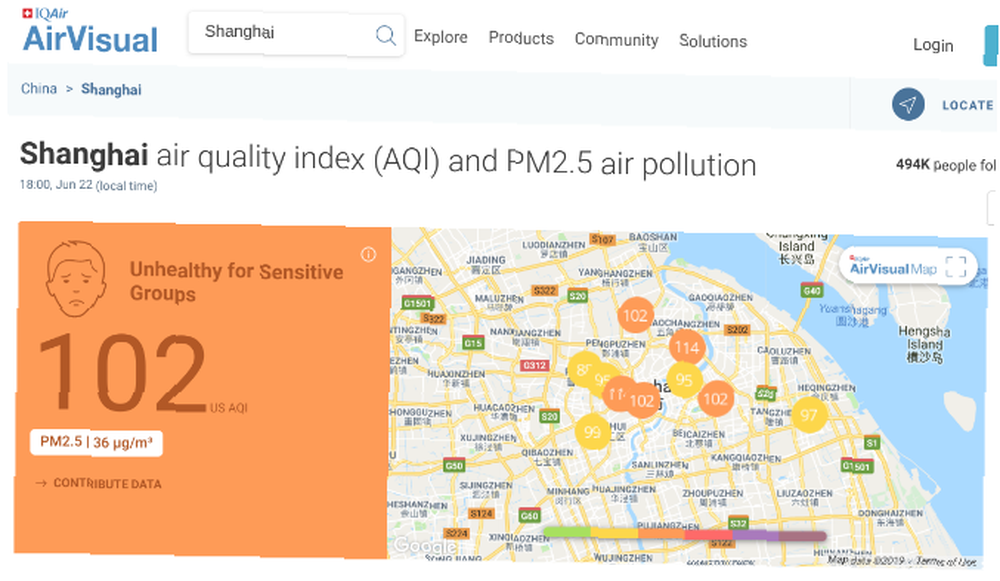
Task: Click the G60 highway badge on the map
Action: click(x=529, y=515)
